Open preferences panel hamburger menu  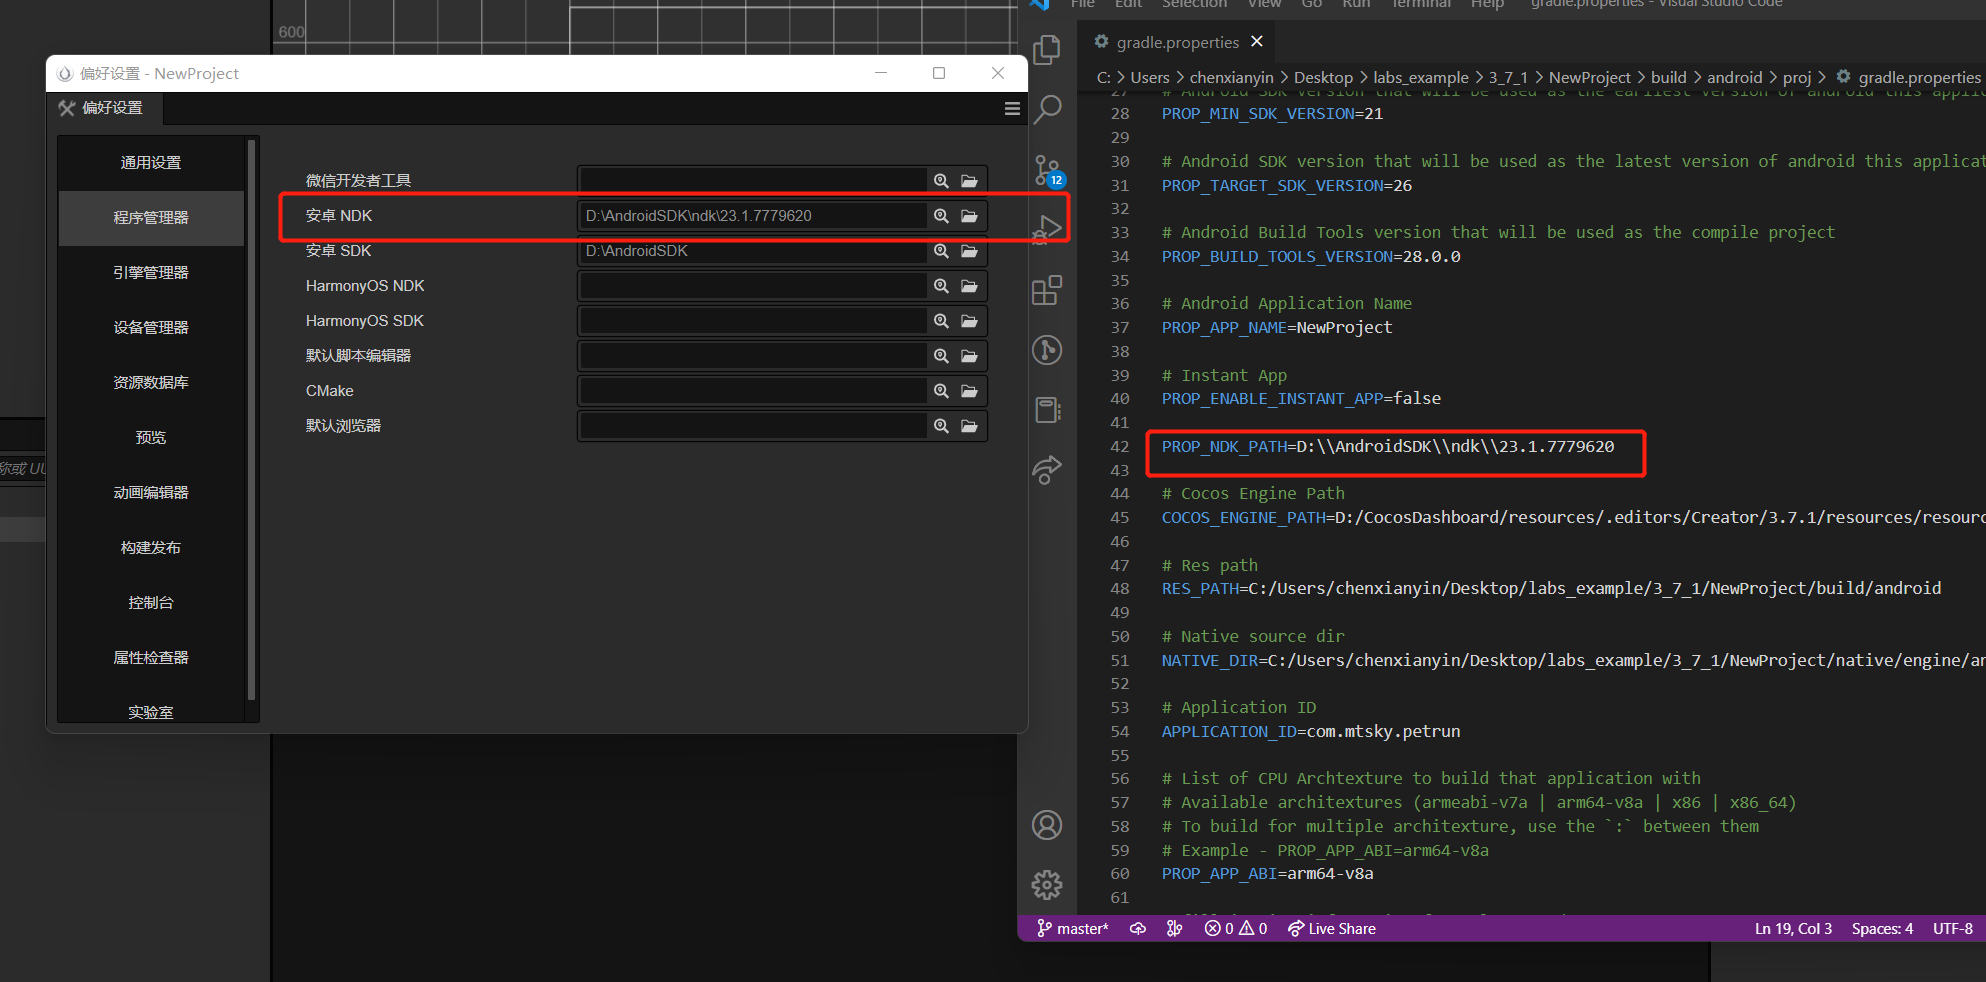pyautogui.click(x=1012, y=108)
